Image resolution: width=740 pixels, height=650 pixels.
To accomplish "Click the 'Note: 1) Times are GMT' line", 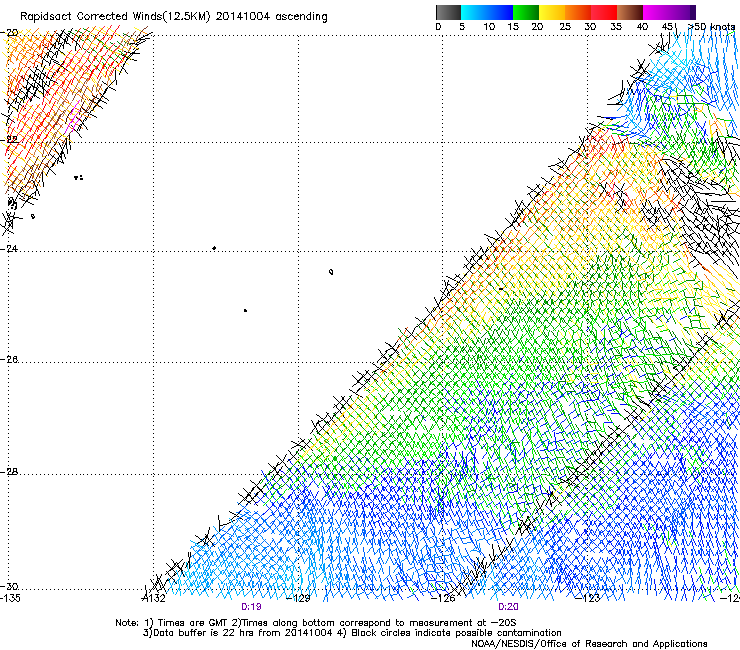I will [315, 623].
